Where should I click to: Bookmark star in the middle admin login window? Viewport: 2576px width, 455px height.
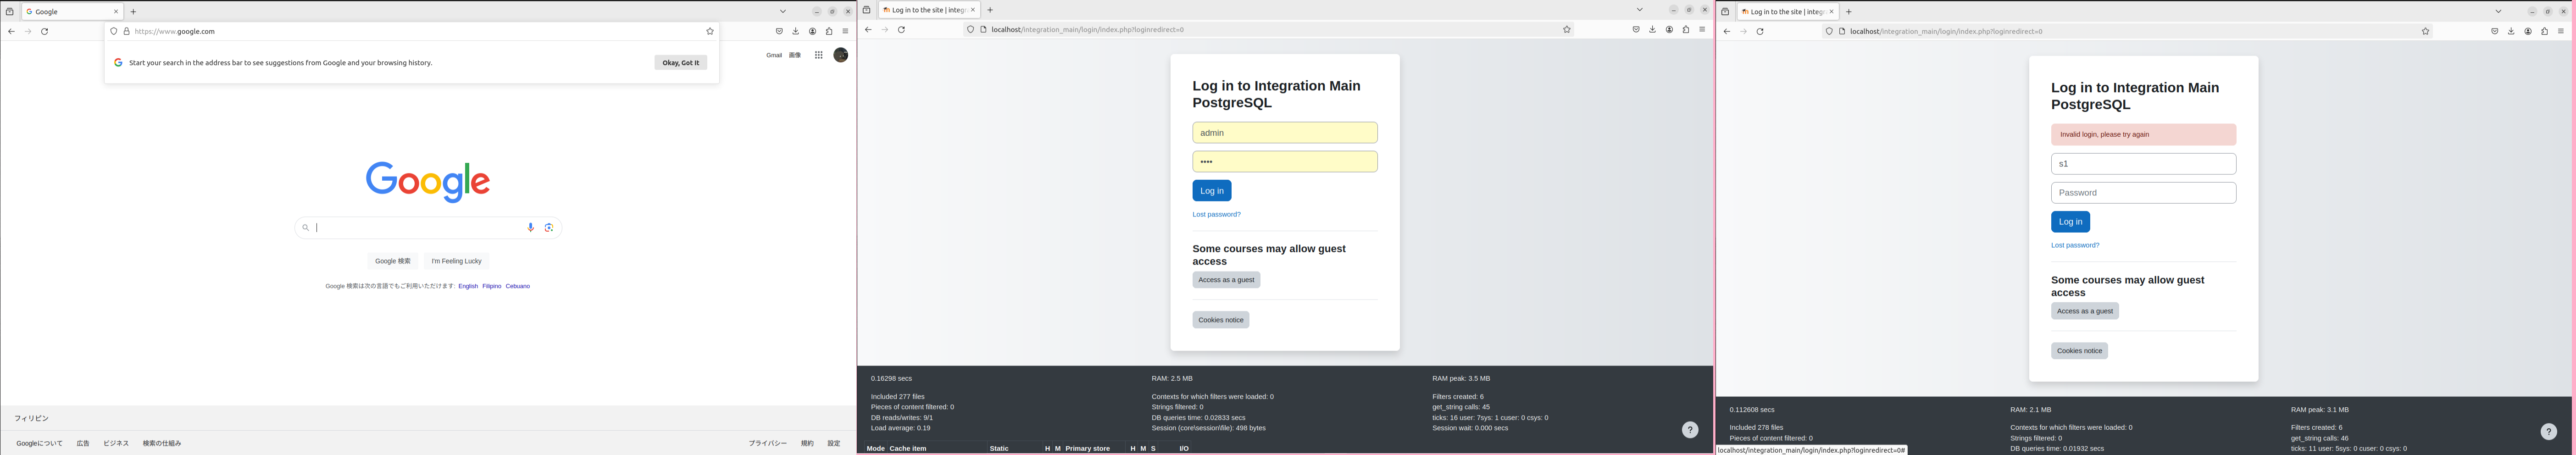click(x=1567, y=30)
